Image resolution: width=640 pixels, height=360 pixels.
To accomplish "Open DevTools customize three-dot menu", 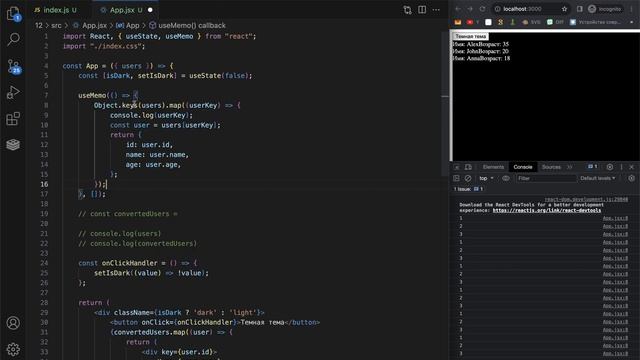I will coord(622,167).
